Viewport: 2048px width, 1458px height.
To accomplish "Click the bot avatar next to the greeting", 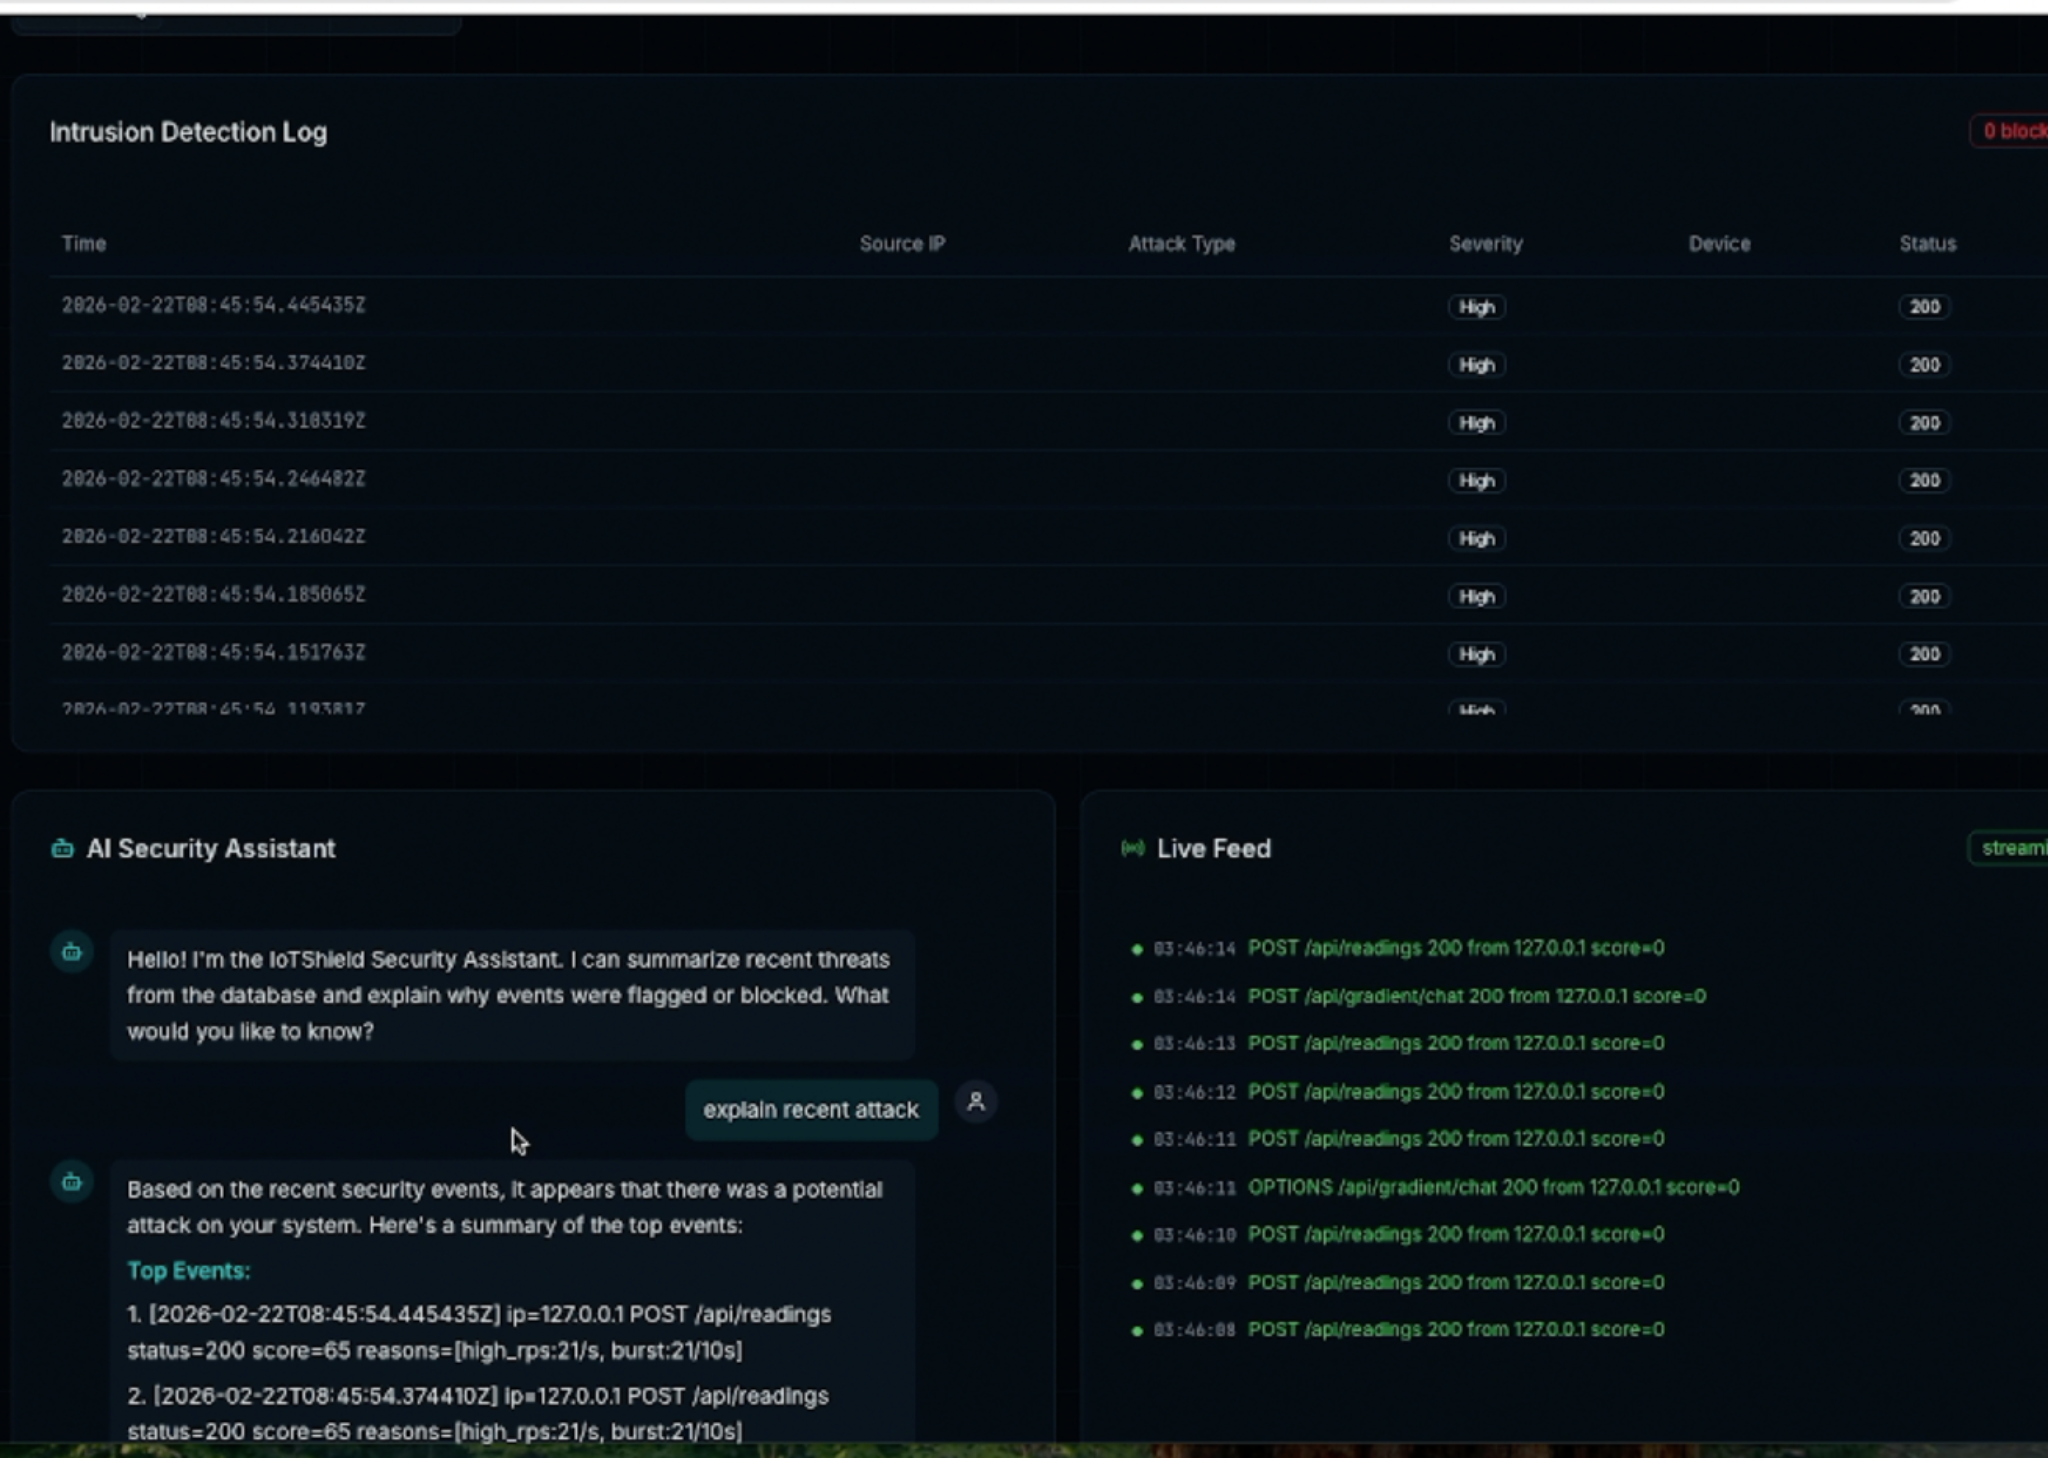I will pyautogui.click(x=71, y=952).
